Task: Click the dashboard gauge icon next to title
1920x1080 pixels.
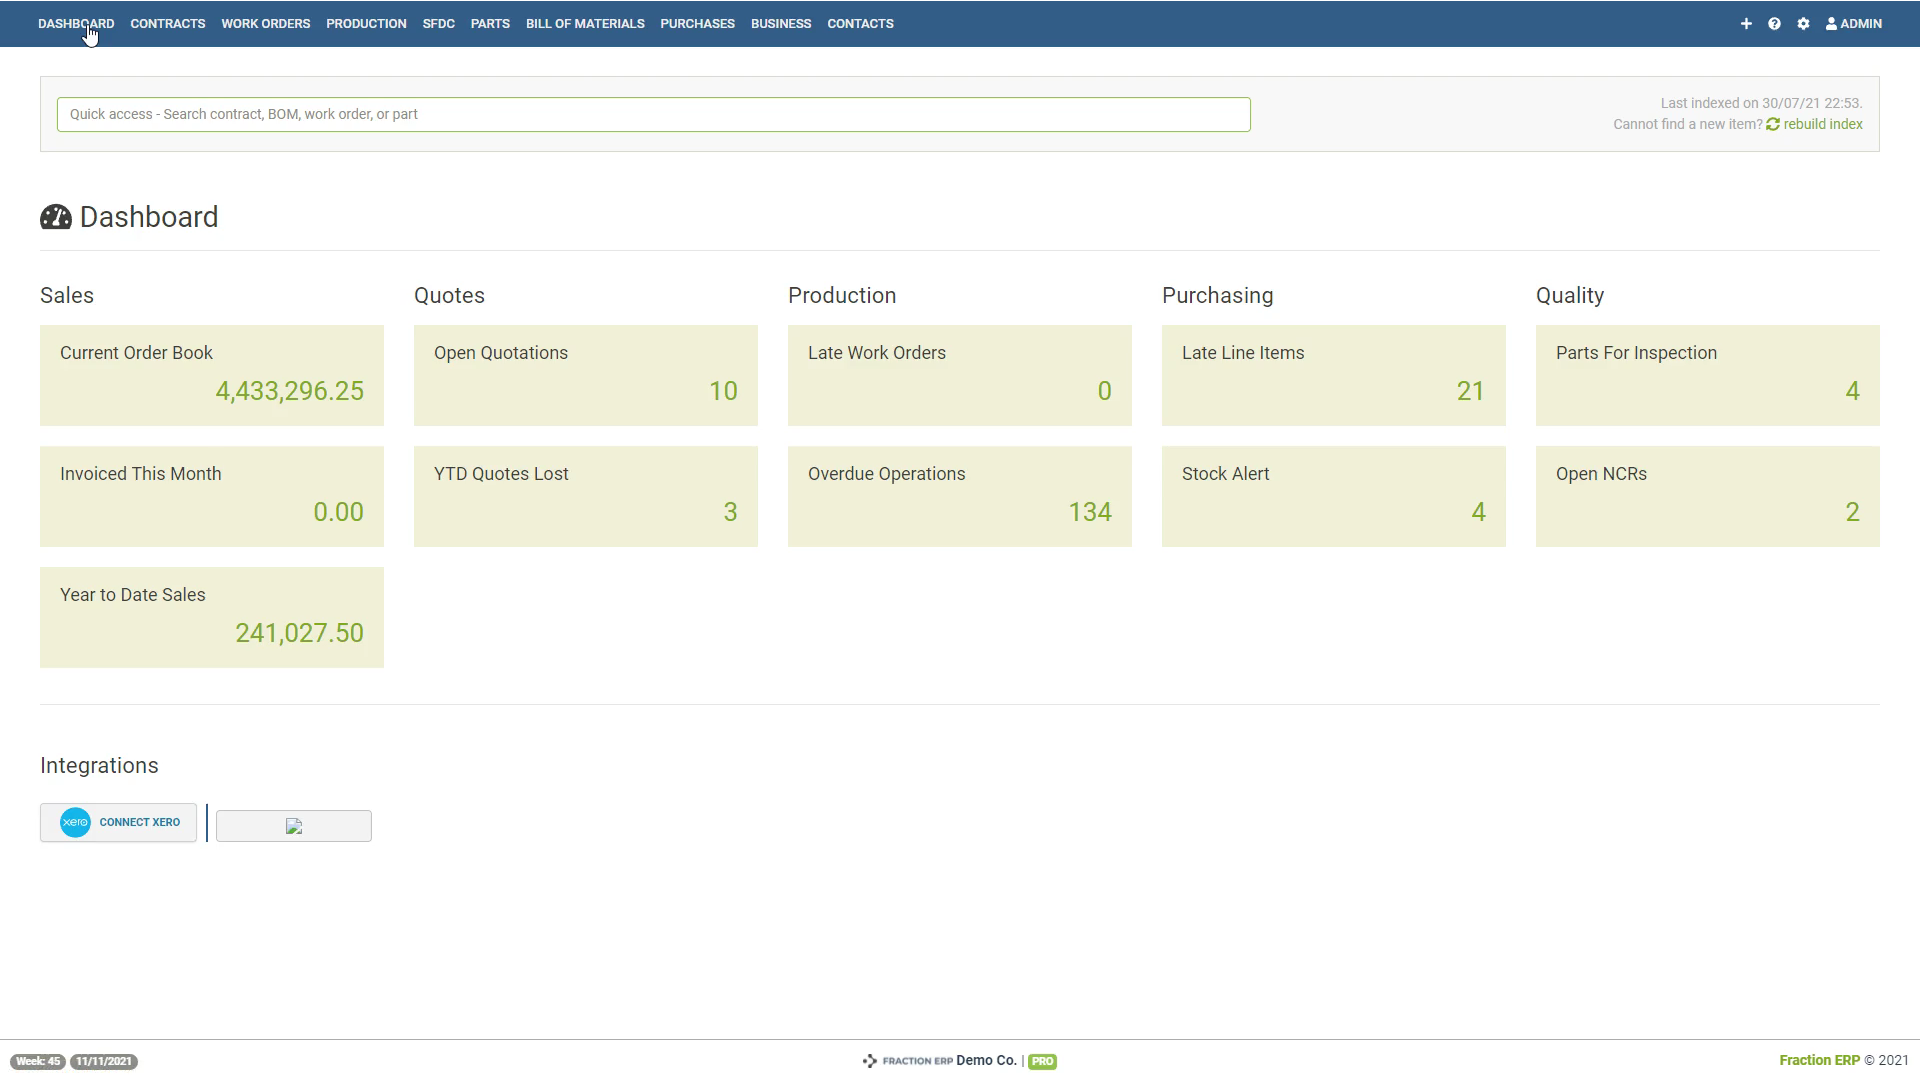Action: 55,217
